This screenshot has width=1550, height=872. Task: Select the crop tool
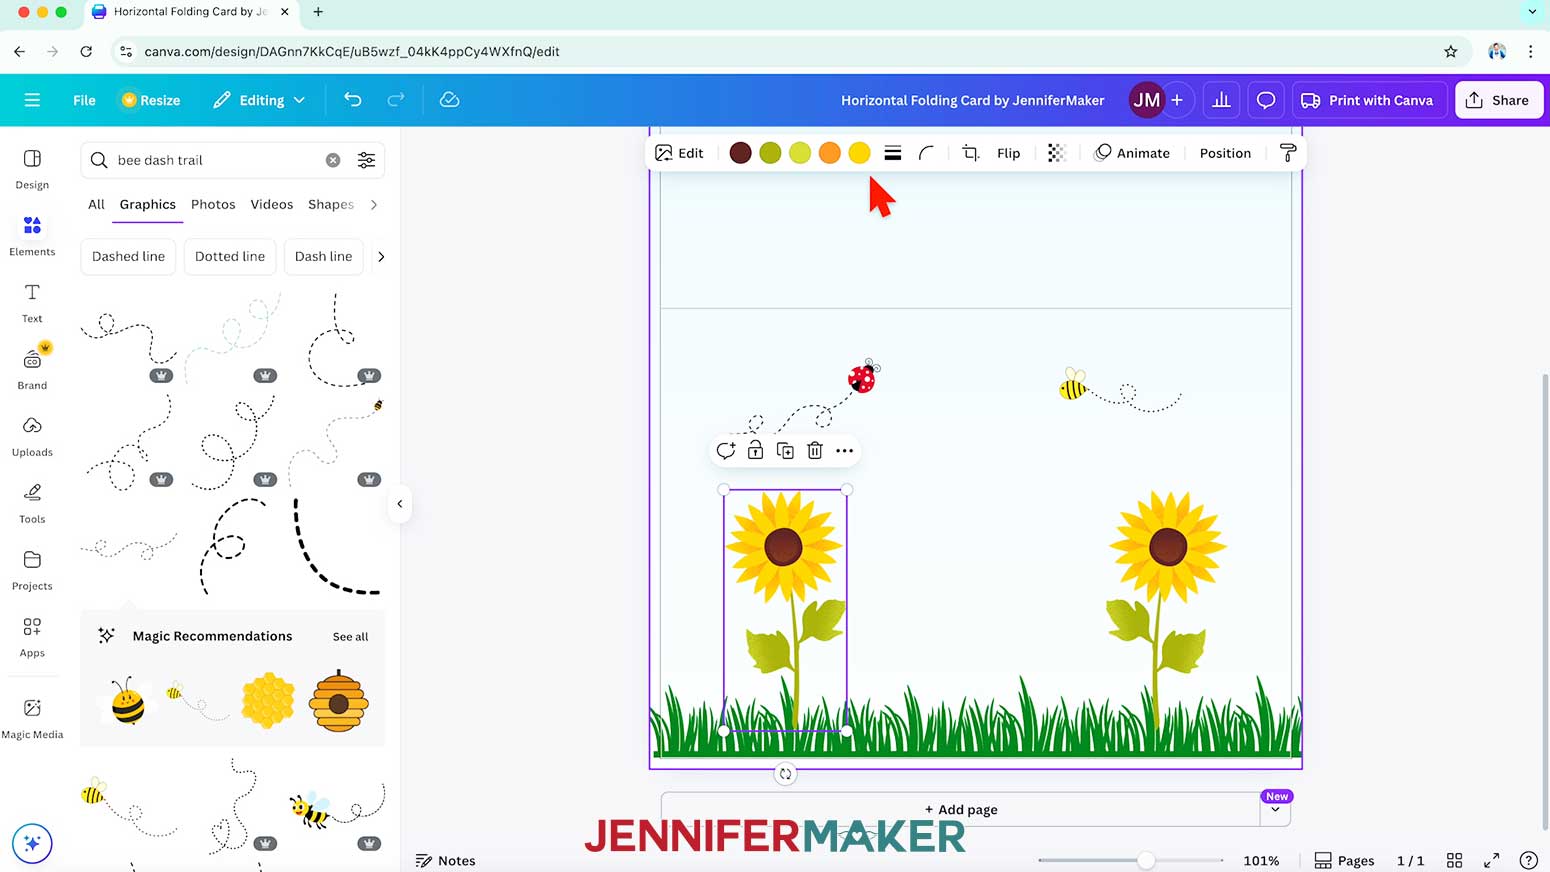(970, 153)
